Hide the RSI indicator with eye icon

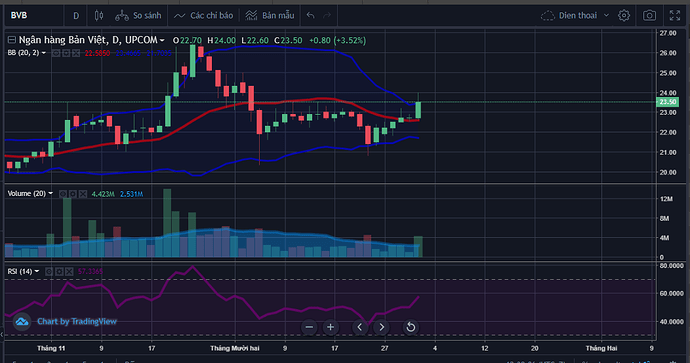click(x=49, y=271)
